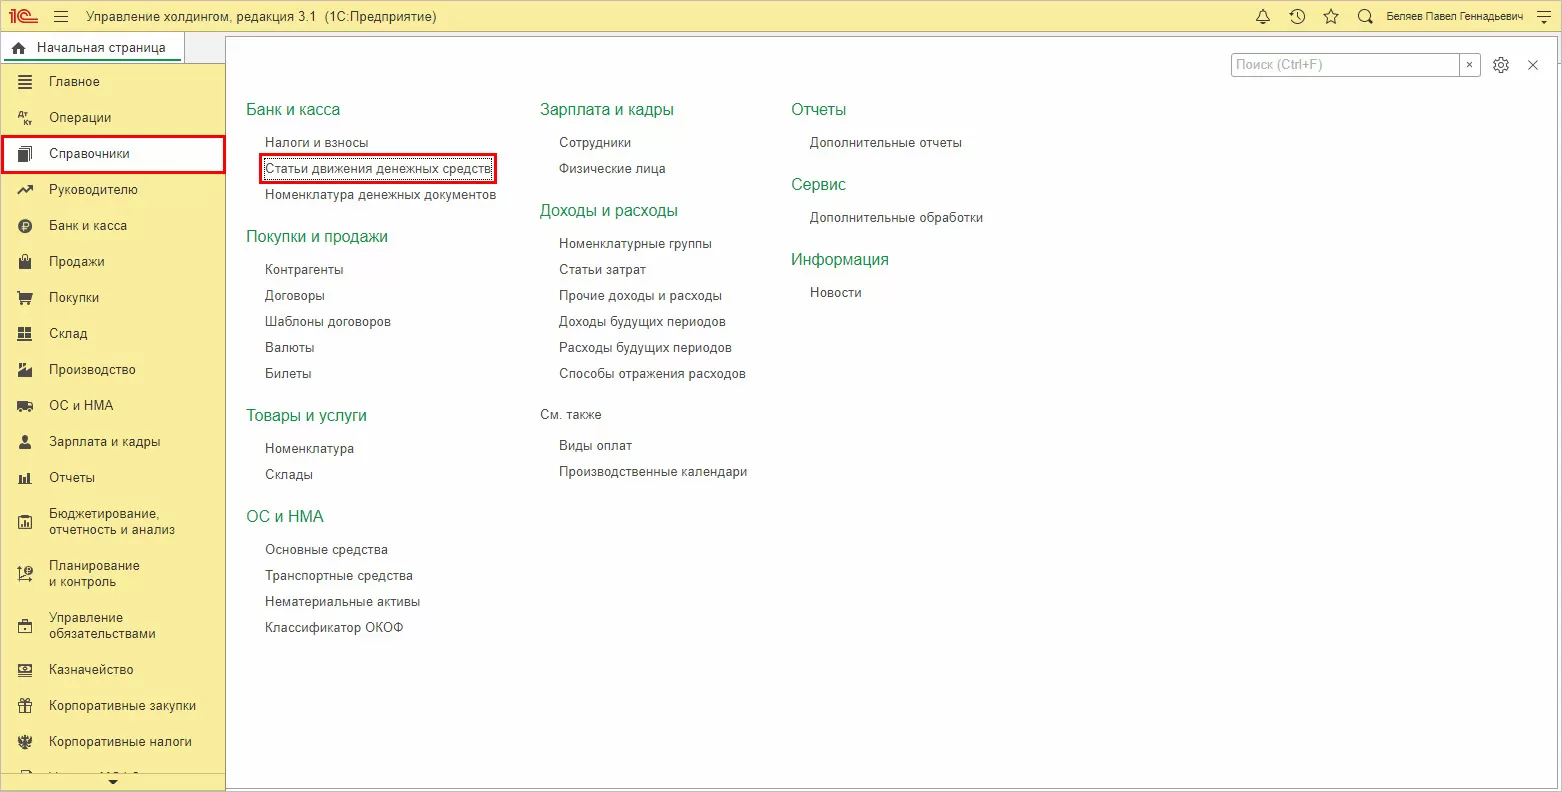Click the Планирование и контроль icon

point(26,574)
